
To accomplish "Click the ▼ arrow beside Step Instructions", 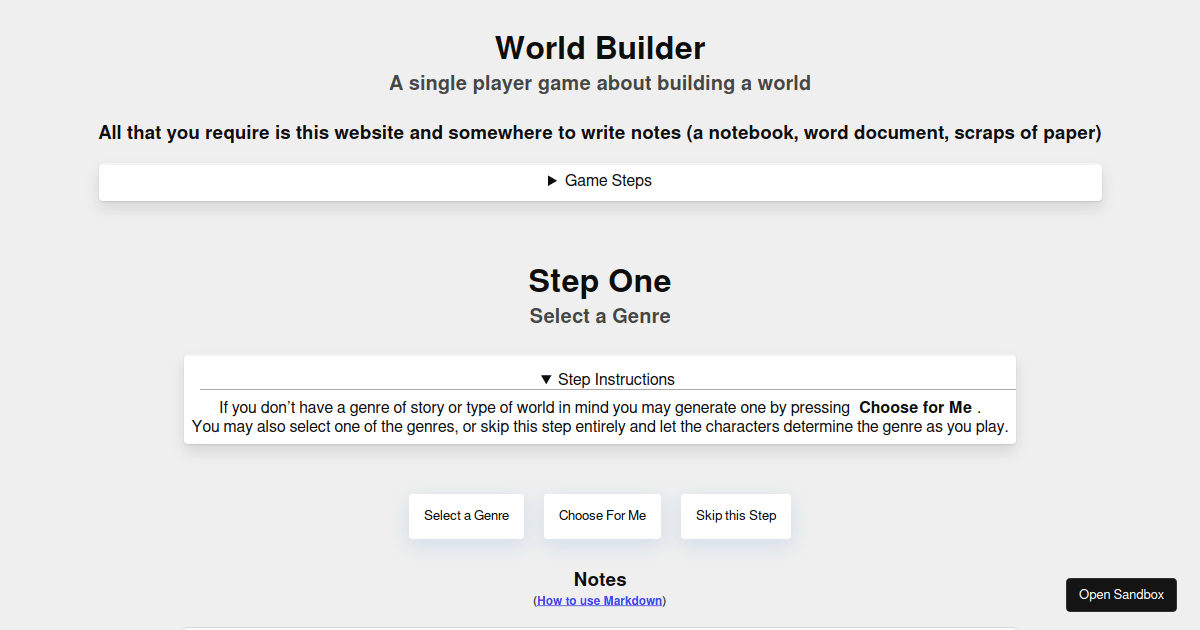I will 546,379.
